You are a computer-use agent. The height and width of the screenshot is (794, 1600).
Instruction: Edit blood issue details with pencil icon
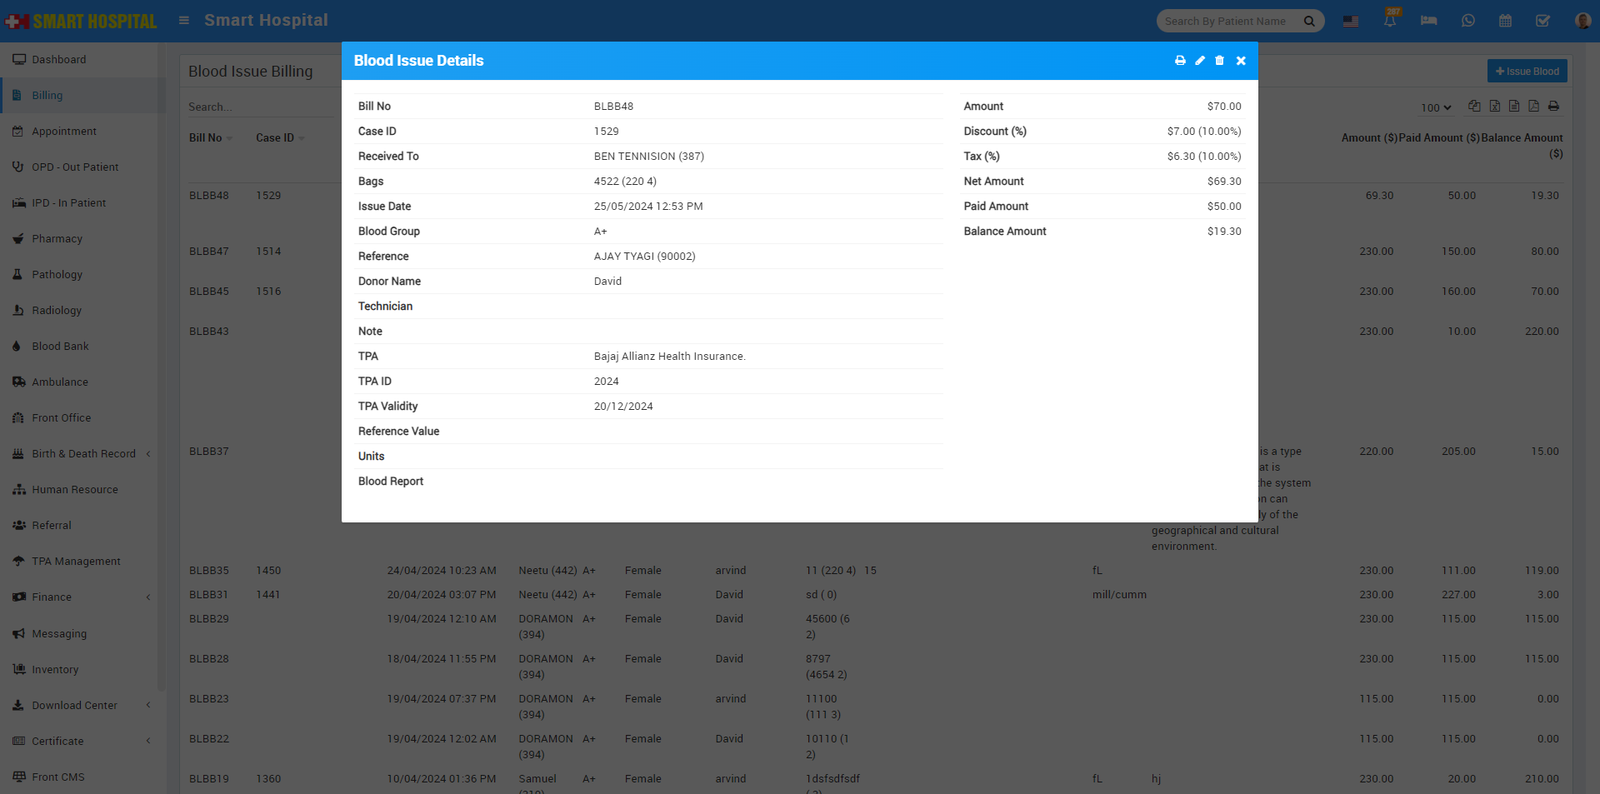point(1200,61)
